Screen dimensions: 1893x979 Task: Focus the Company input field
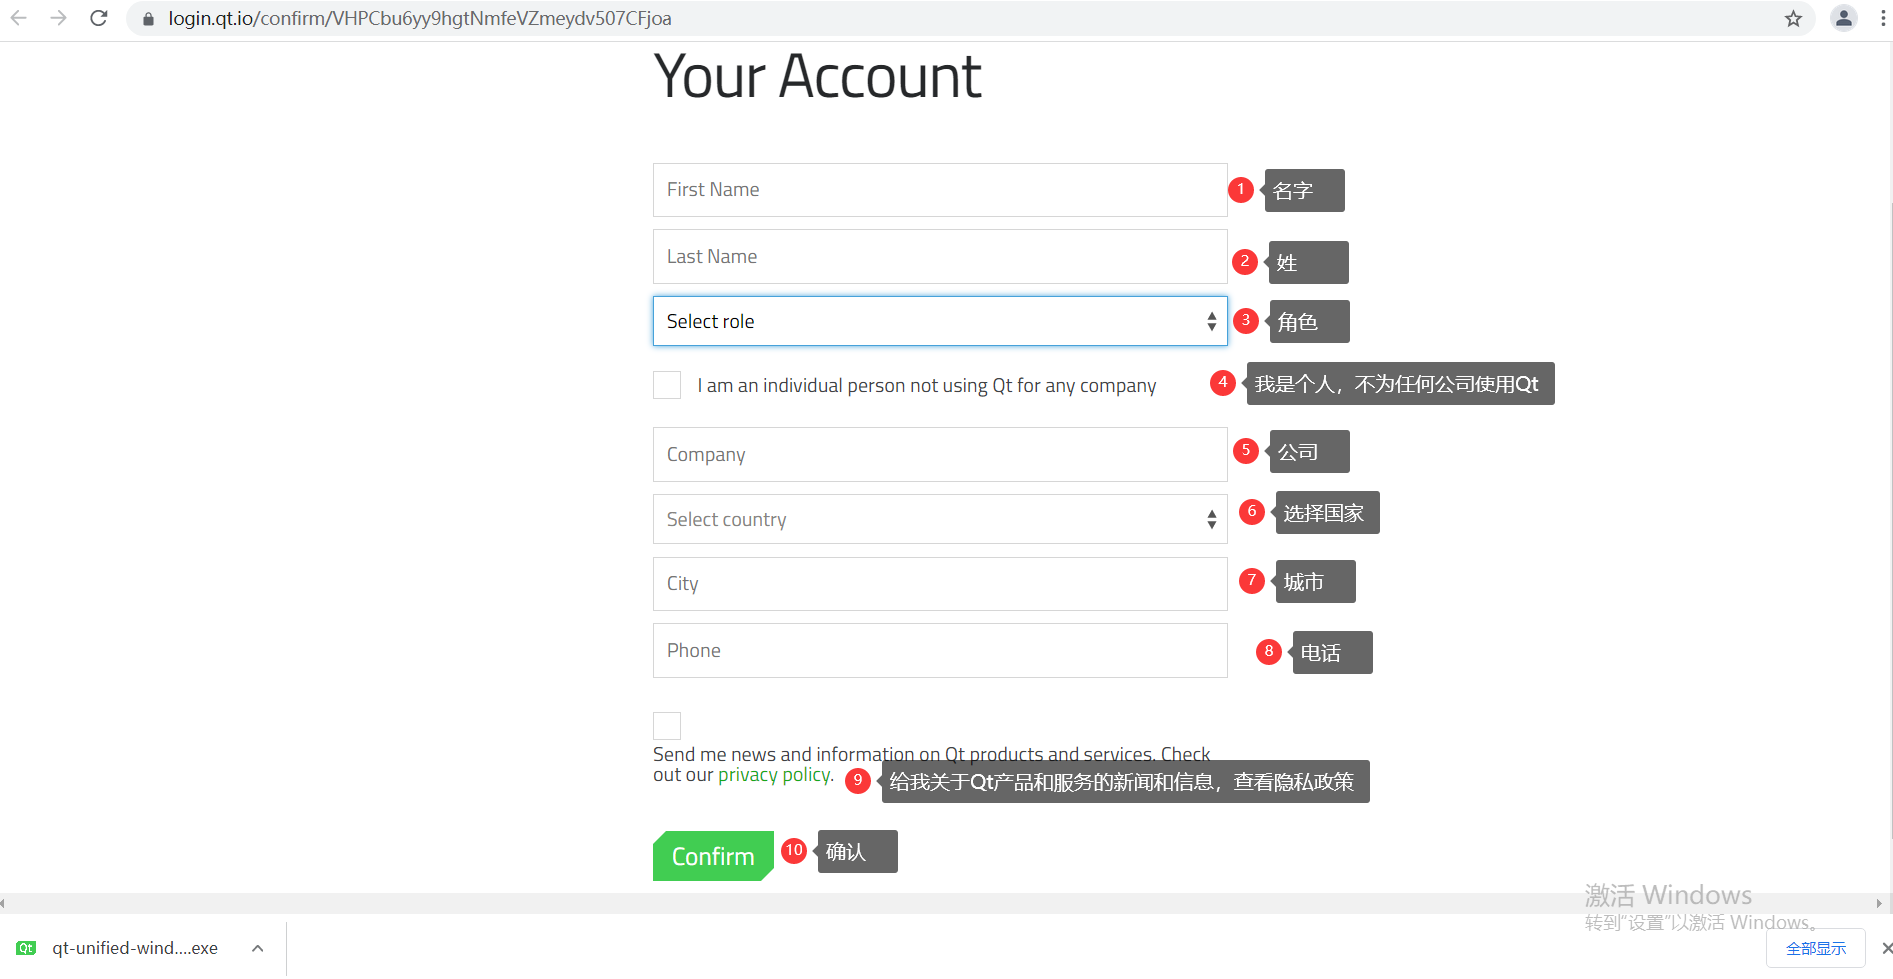coord(940,455)
